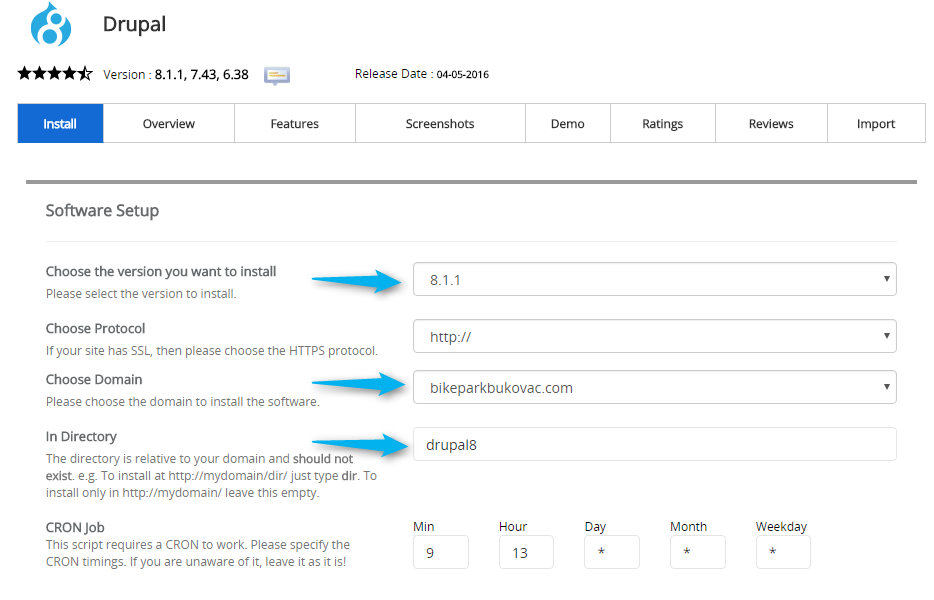Click the In Directory field containing drupal8
934x600 pixels.
tap(655, 444)
